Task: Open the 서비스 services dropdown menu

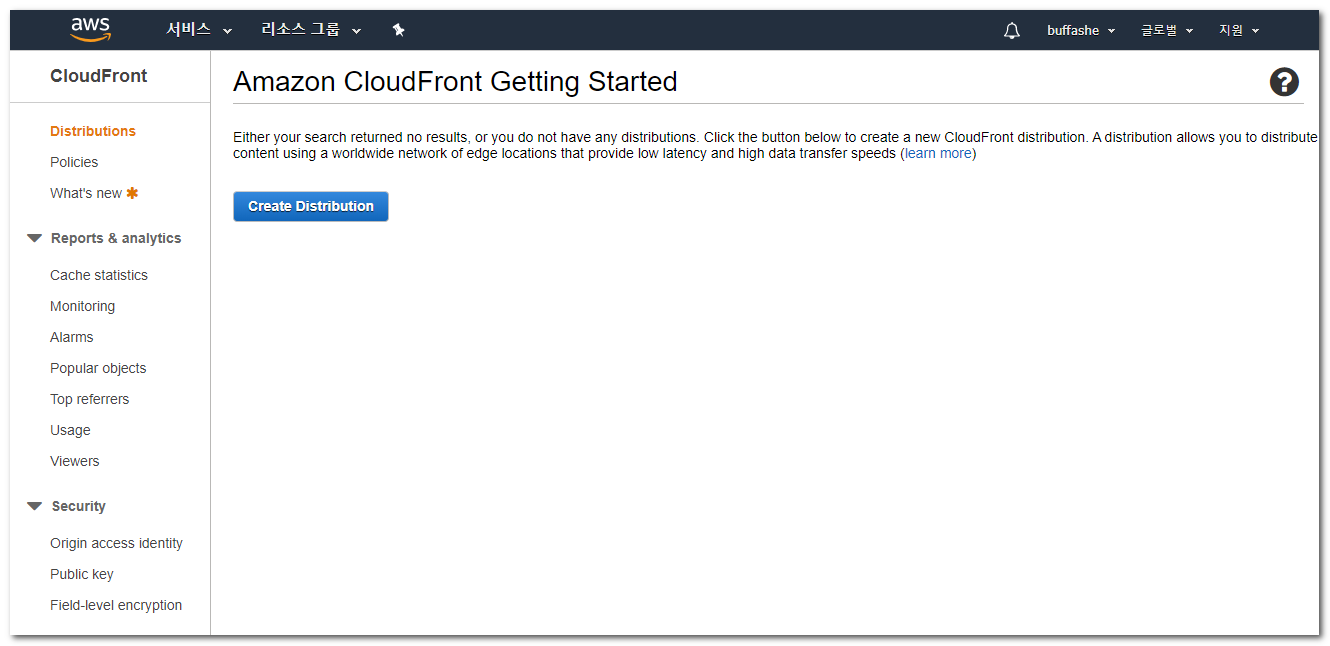Action: (x=199, y=30)
